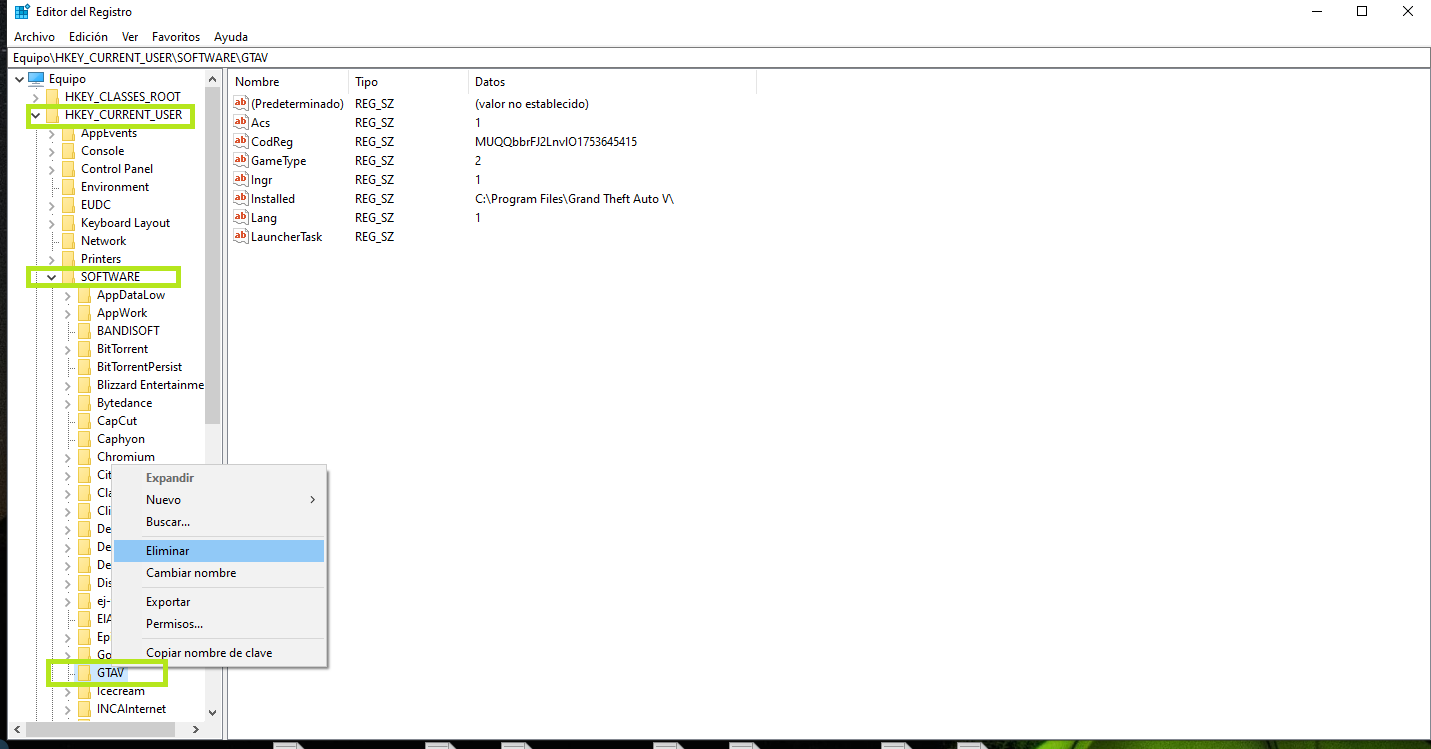
Task: Click the tree pane scroll-down arrow
Action: pos(212,712)
